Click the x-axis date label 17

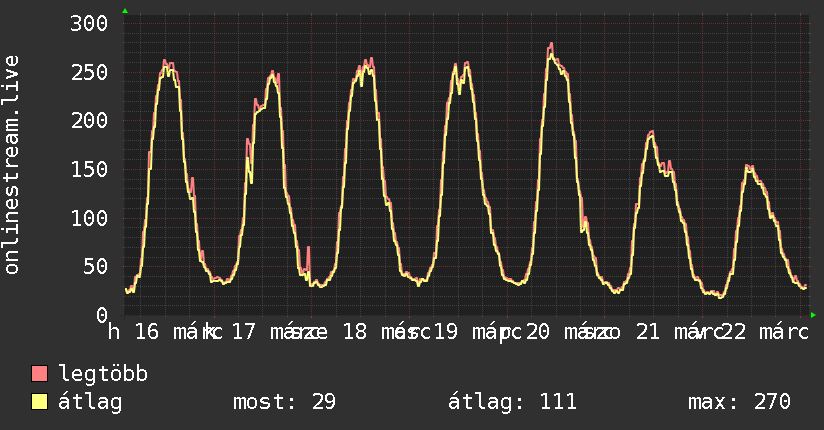point(243,332)
